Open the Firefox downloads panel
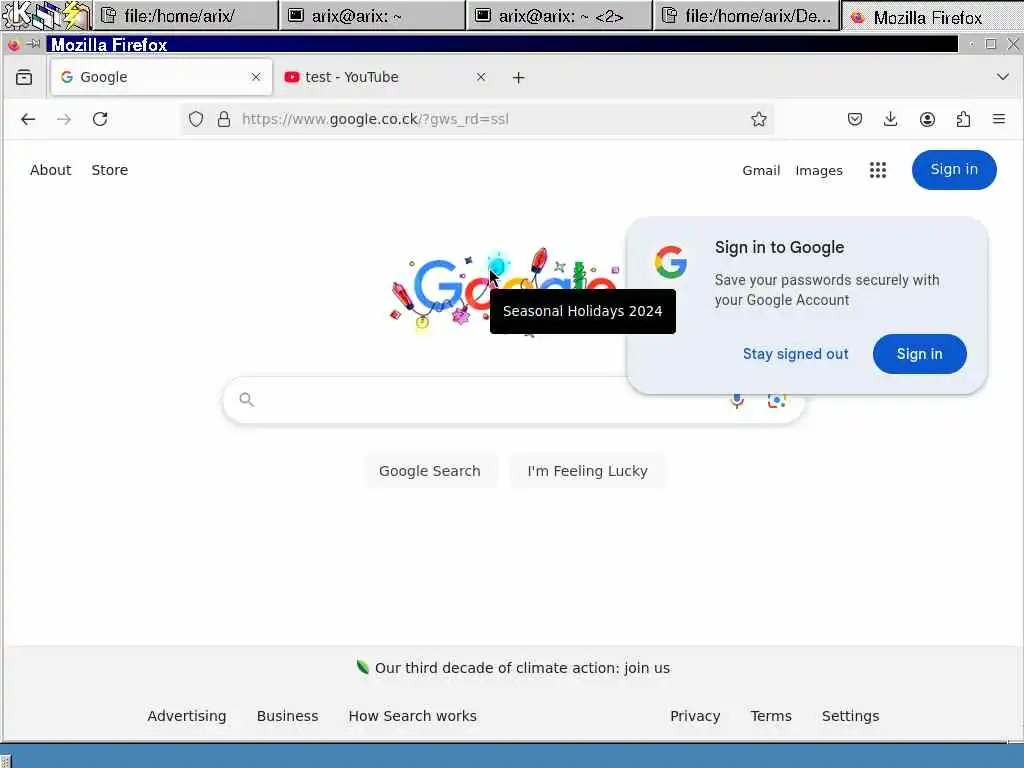 [890, 120]
